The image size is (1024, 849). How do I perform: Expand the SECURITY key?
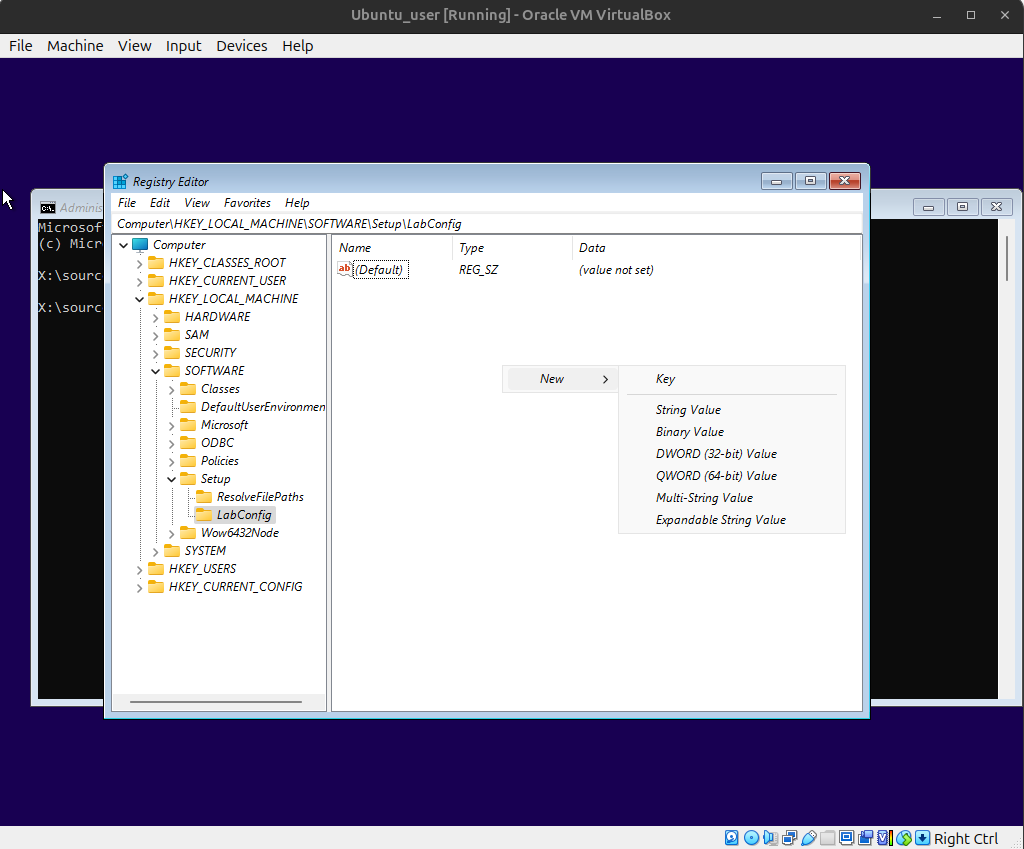(155, 353)
